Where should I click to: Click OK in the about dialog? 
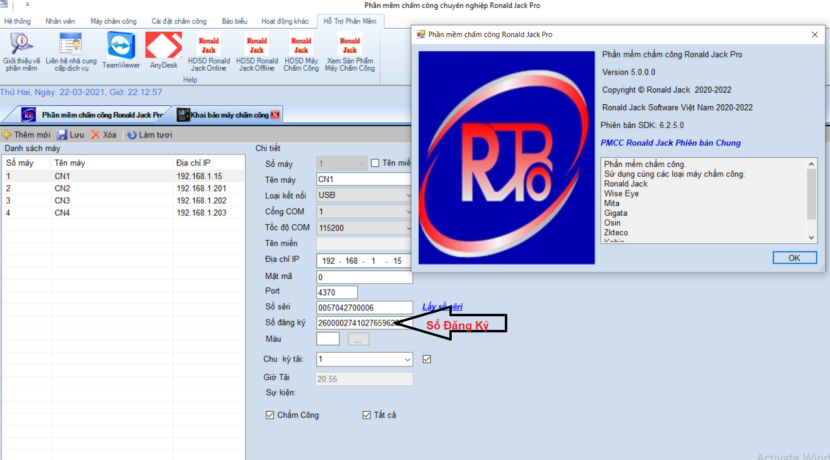pos(794,258)
